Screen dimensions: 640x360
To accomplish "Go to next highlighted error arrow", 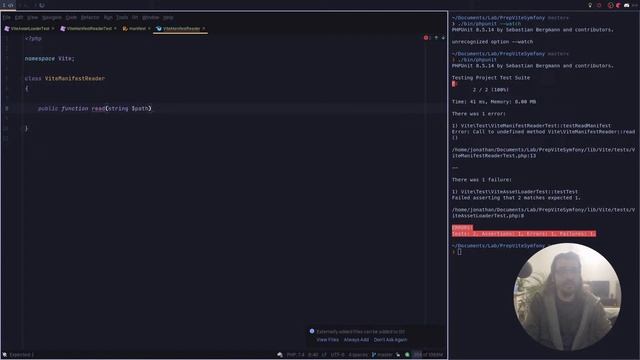I will coord(443,38).
